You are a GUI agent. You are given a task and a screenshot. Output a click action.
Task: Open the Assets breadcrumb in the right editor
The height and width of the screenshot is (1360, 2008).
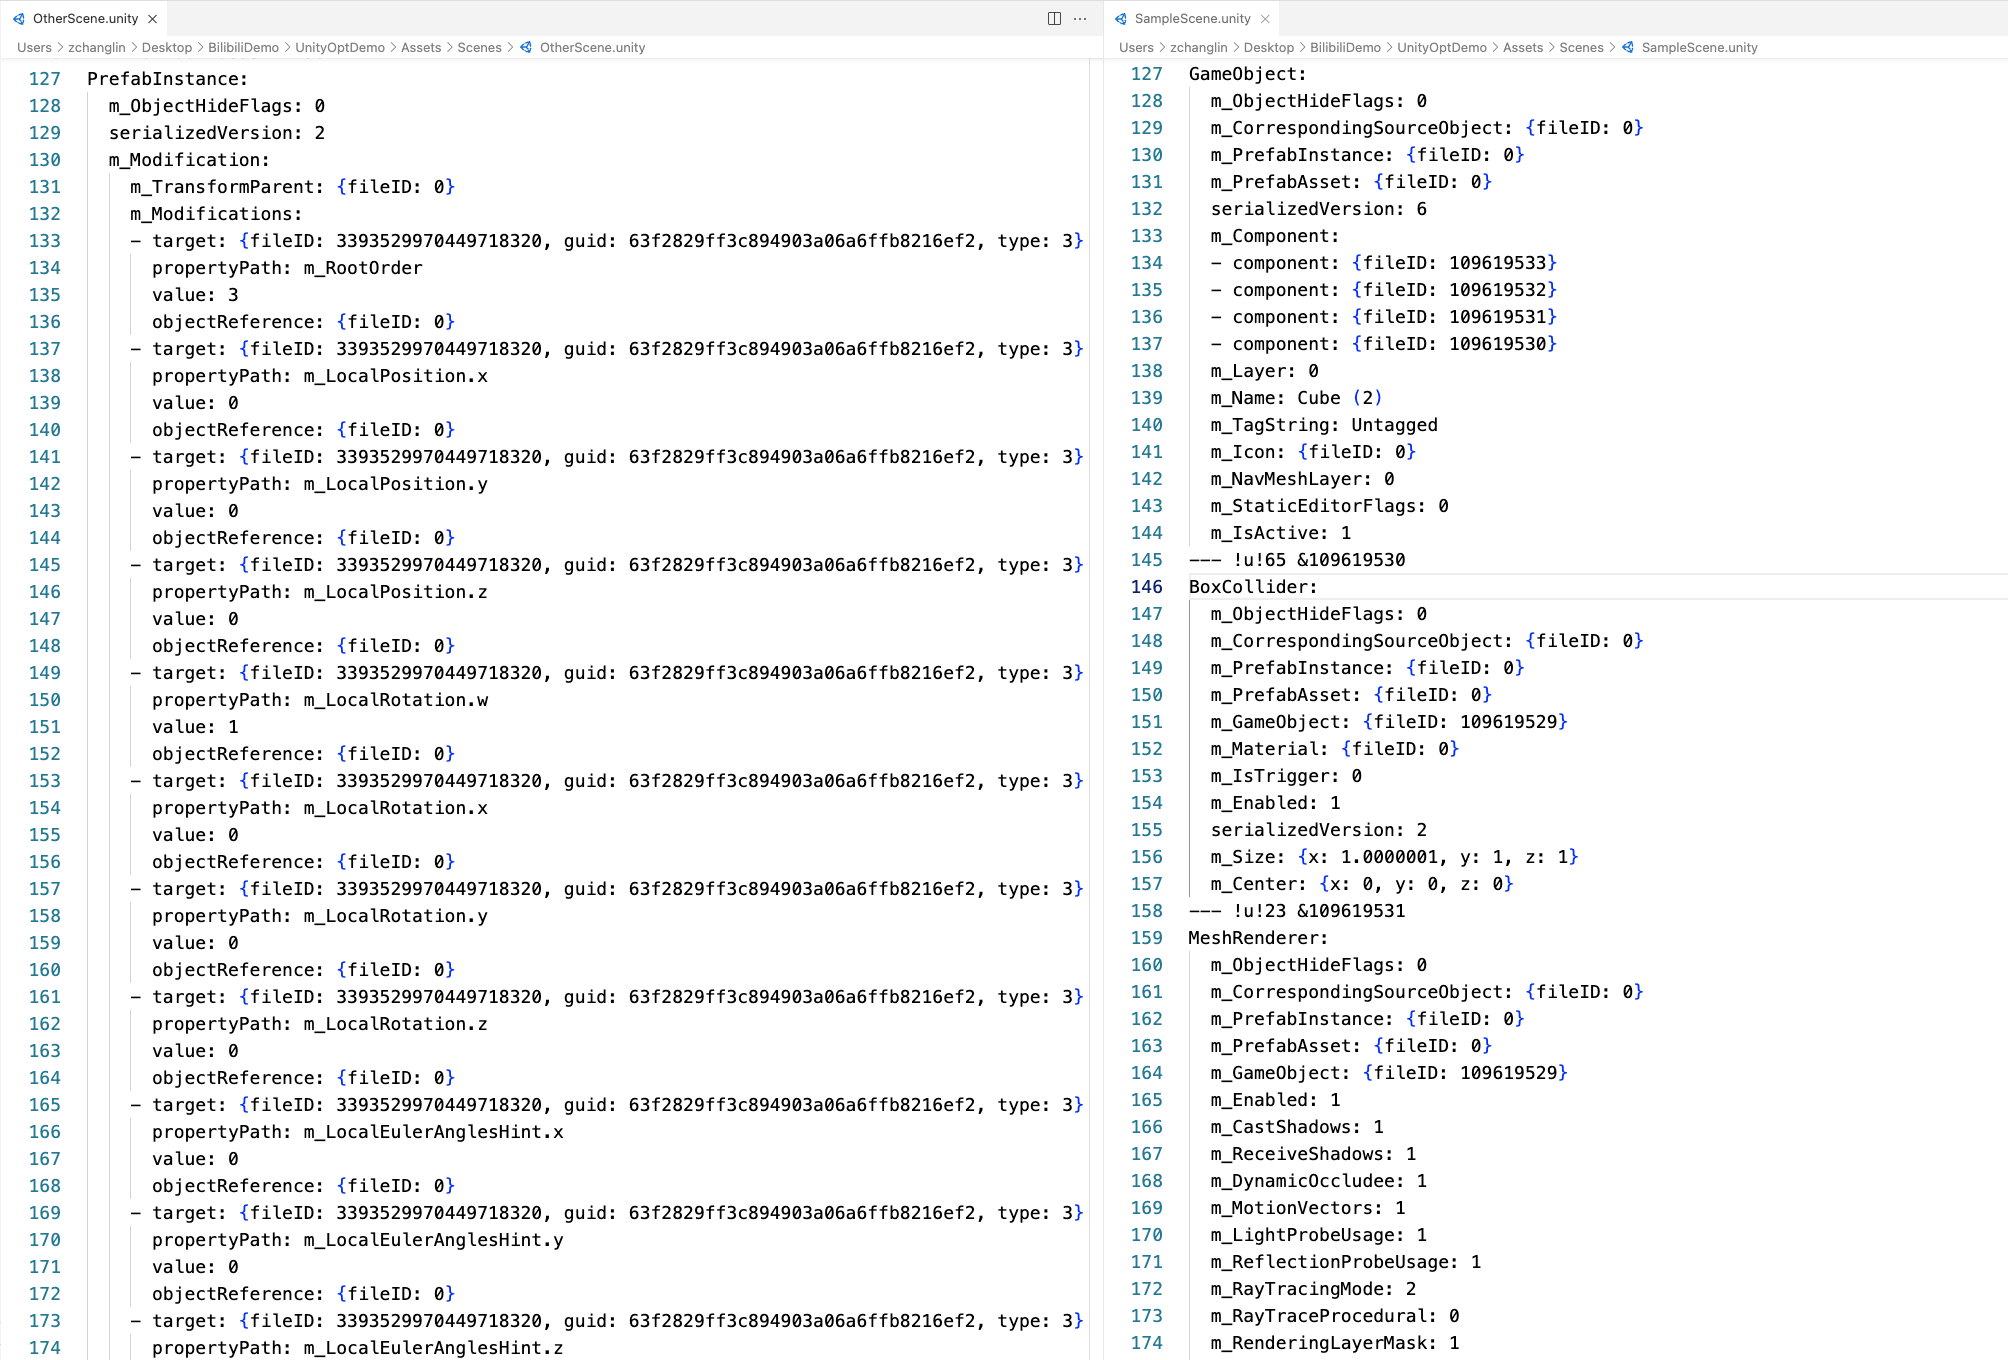[x=1522, y=47]
